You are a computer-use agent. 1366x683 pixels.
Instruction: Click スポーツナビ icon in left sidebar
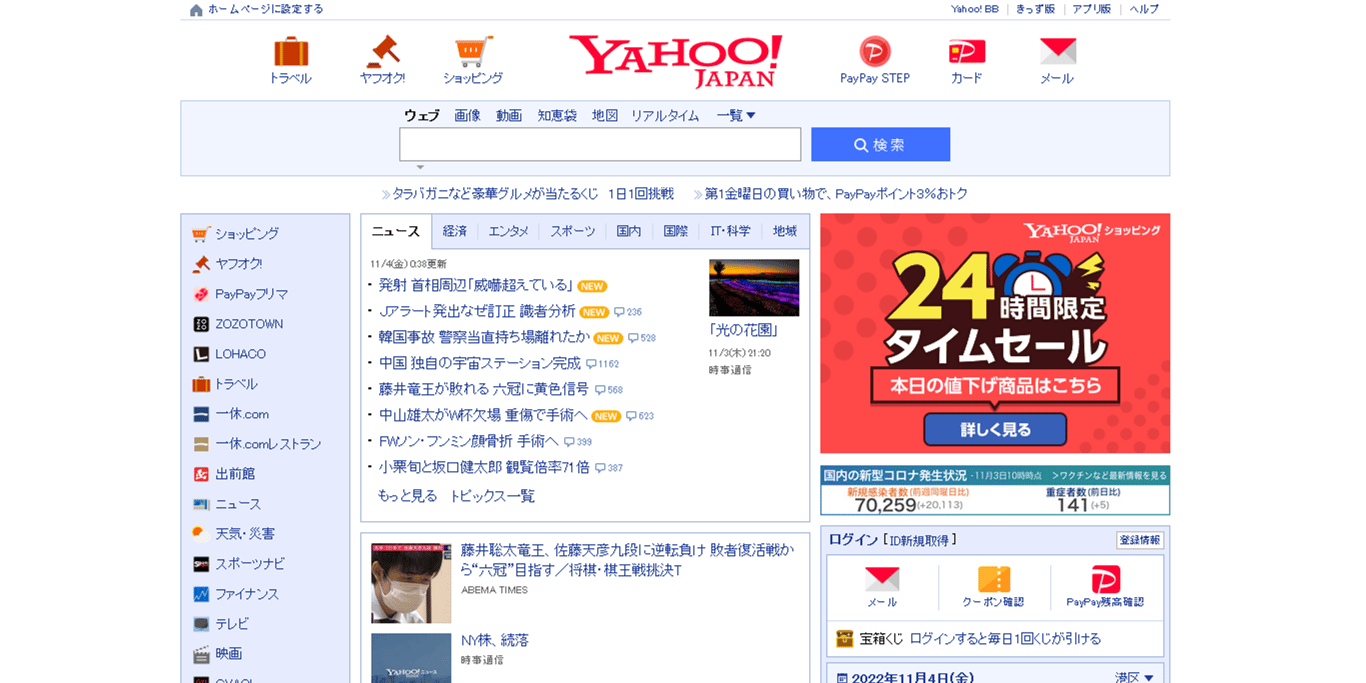coord(201,564)
